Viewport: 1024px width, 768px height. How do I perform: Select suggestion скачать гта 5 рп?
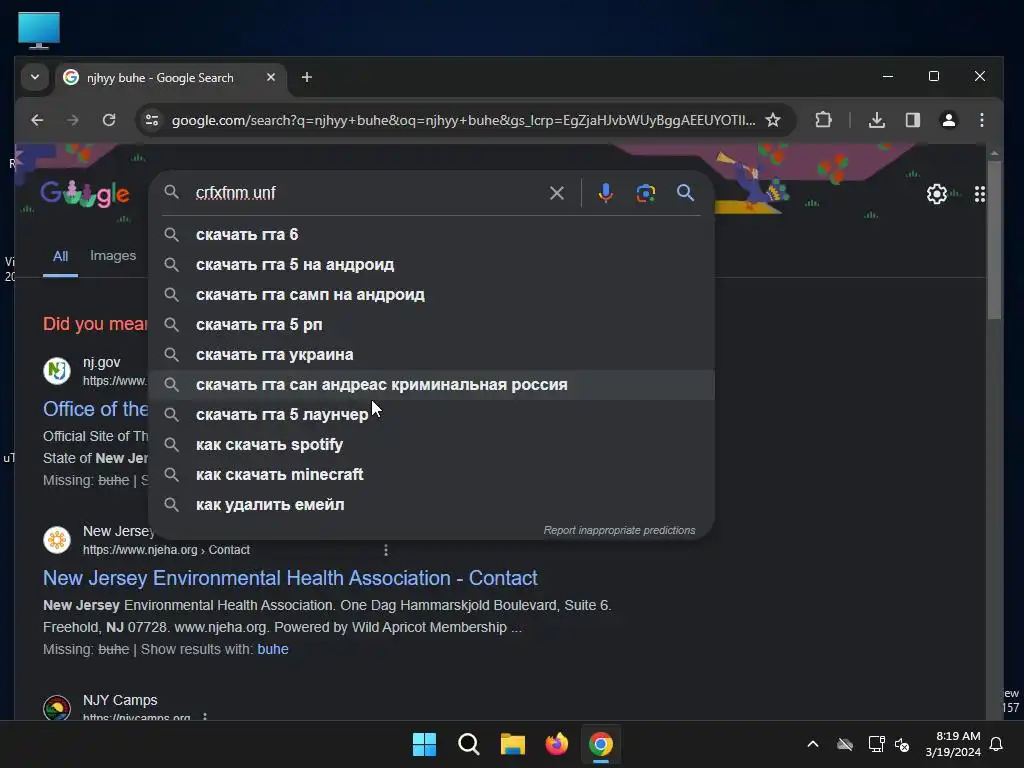(432, 325)
